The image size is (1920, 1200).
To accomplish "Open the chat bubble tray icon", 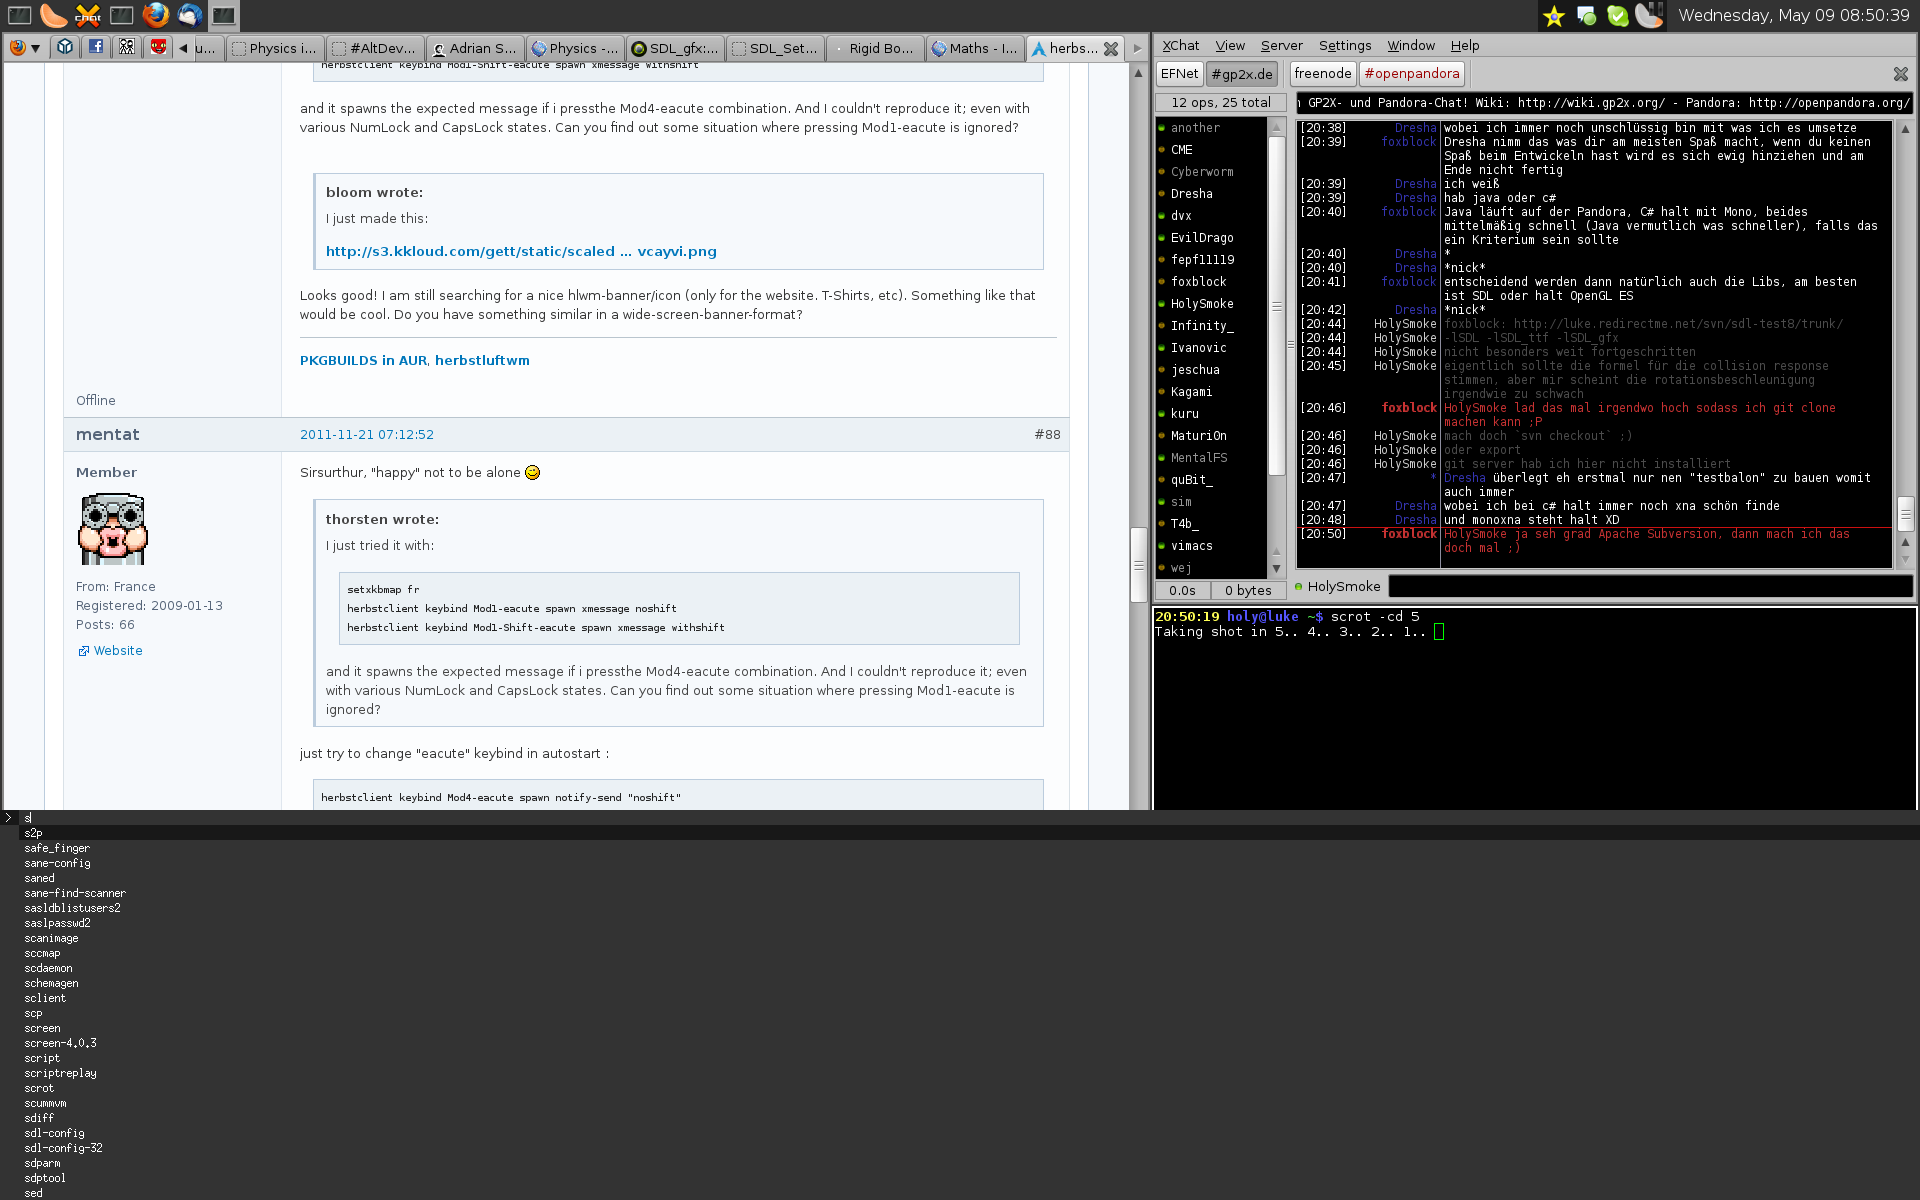I will (x=1585, y=16).
